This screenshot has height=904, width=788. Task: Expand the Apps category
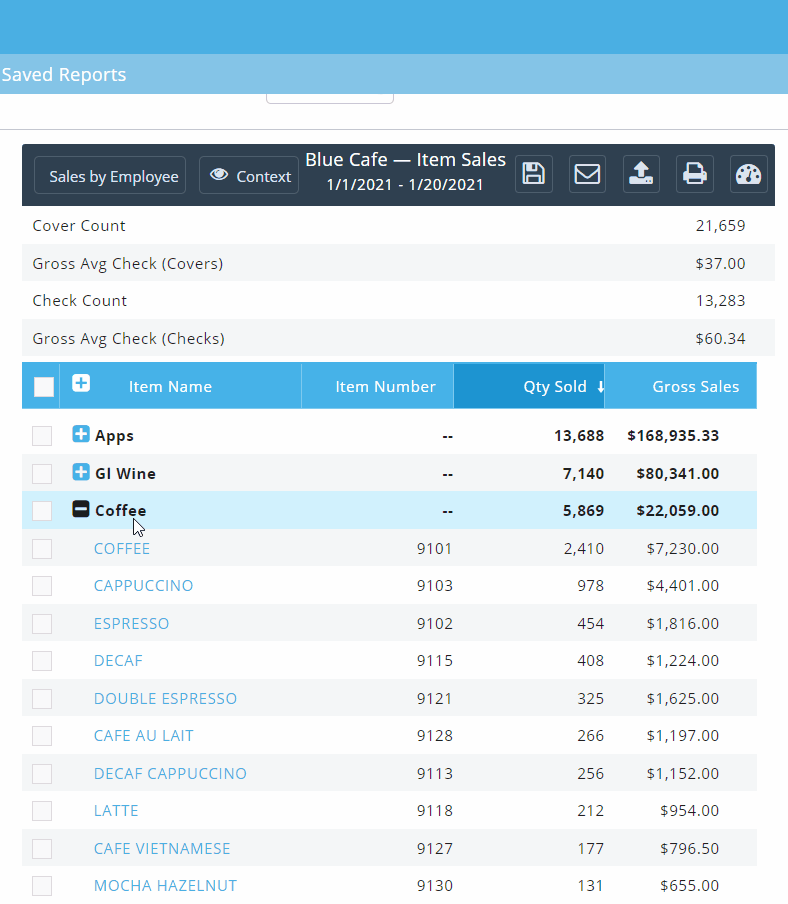81,435
